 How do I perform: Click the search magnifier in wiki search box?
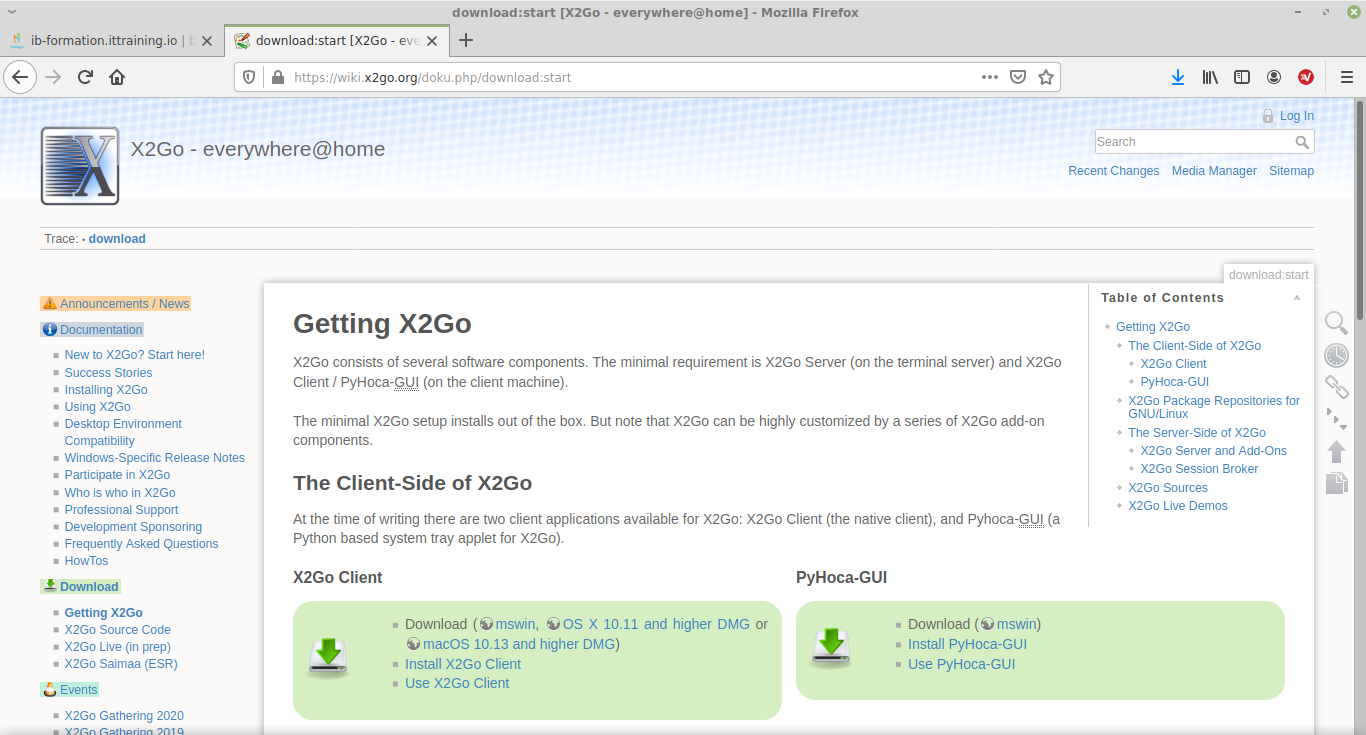click(x=1302, y=142)
